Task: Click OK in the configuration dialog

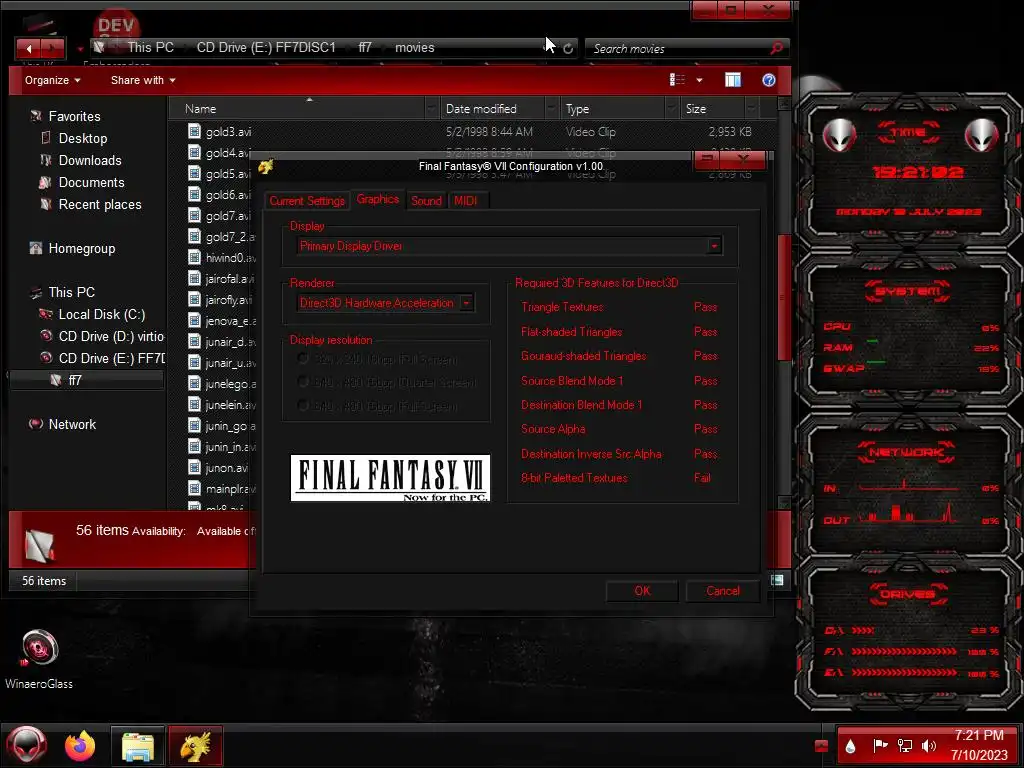Action: 642,591
